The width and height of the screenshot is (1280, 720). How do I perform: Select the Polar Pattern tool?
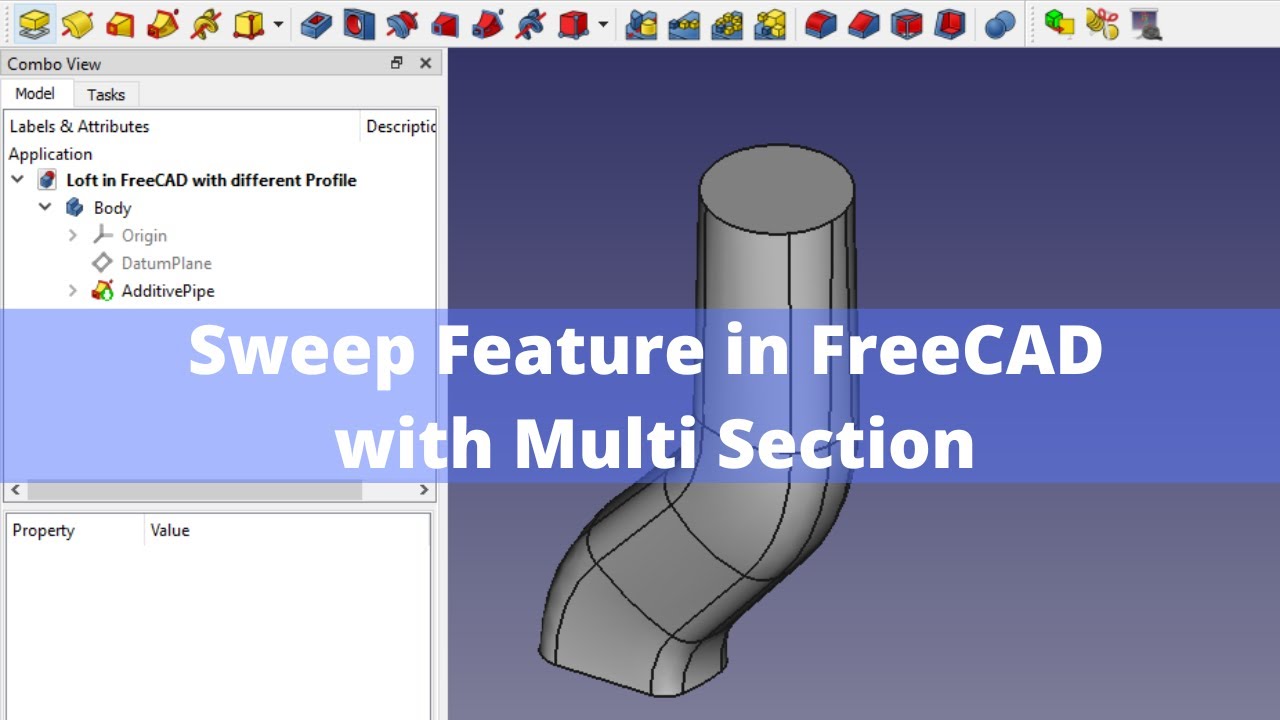727,23
